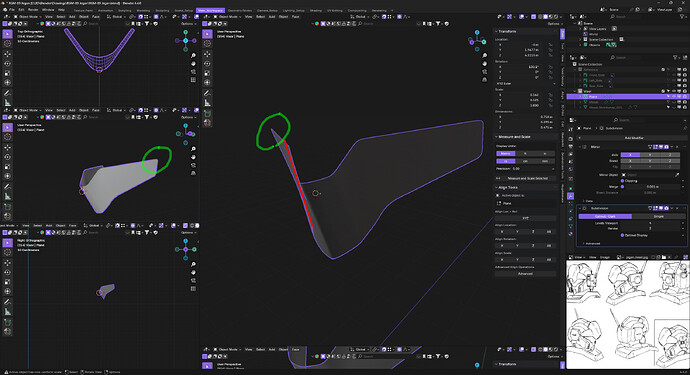The height and width of the screenshot is (375, 690).
Task: Open the XYZ Euler rotation mode dropdown
Action: [525, 83]
